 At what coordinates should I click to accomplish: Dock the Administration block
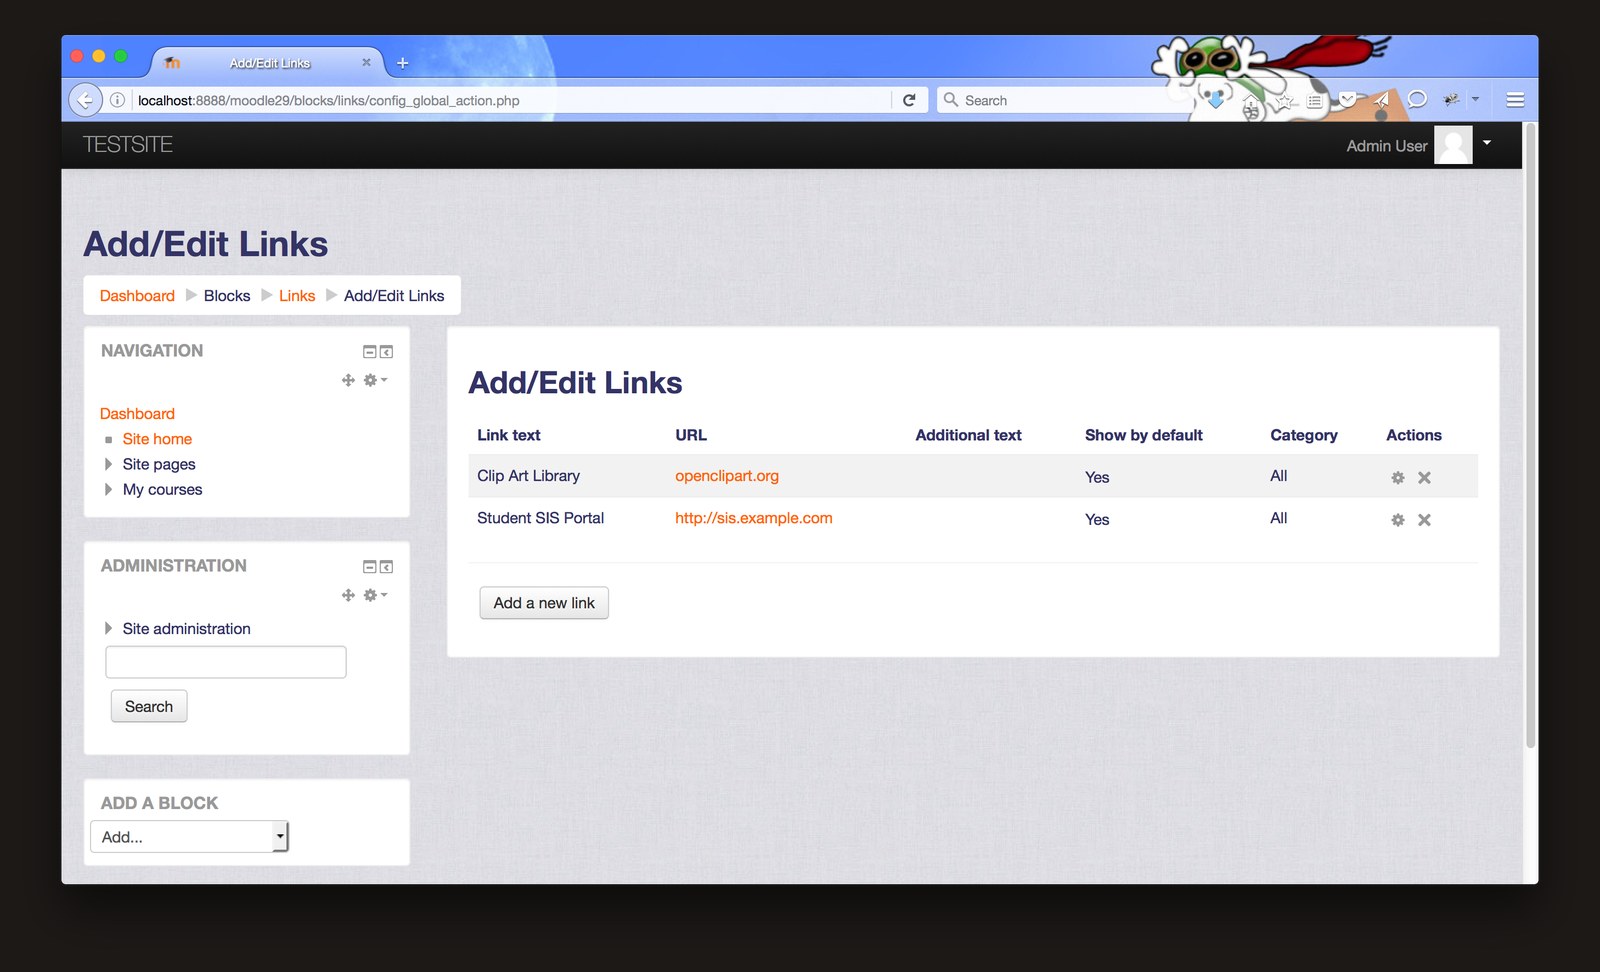click(386, 567)
